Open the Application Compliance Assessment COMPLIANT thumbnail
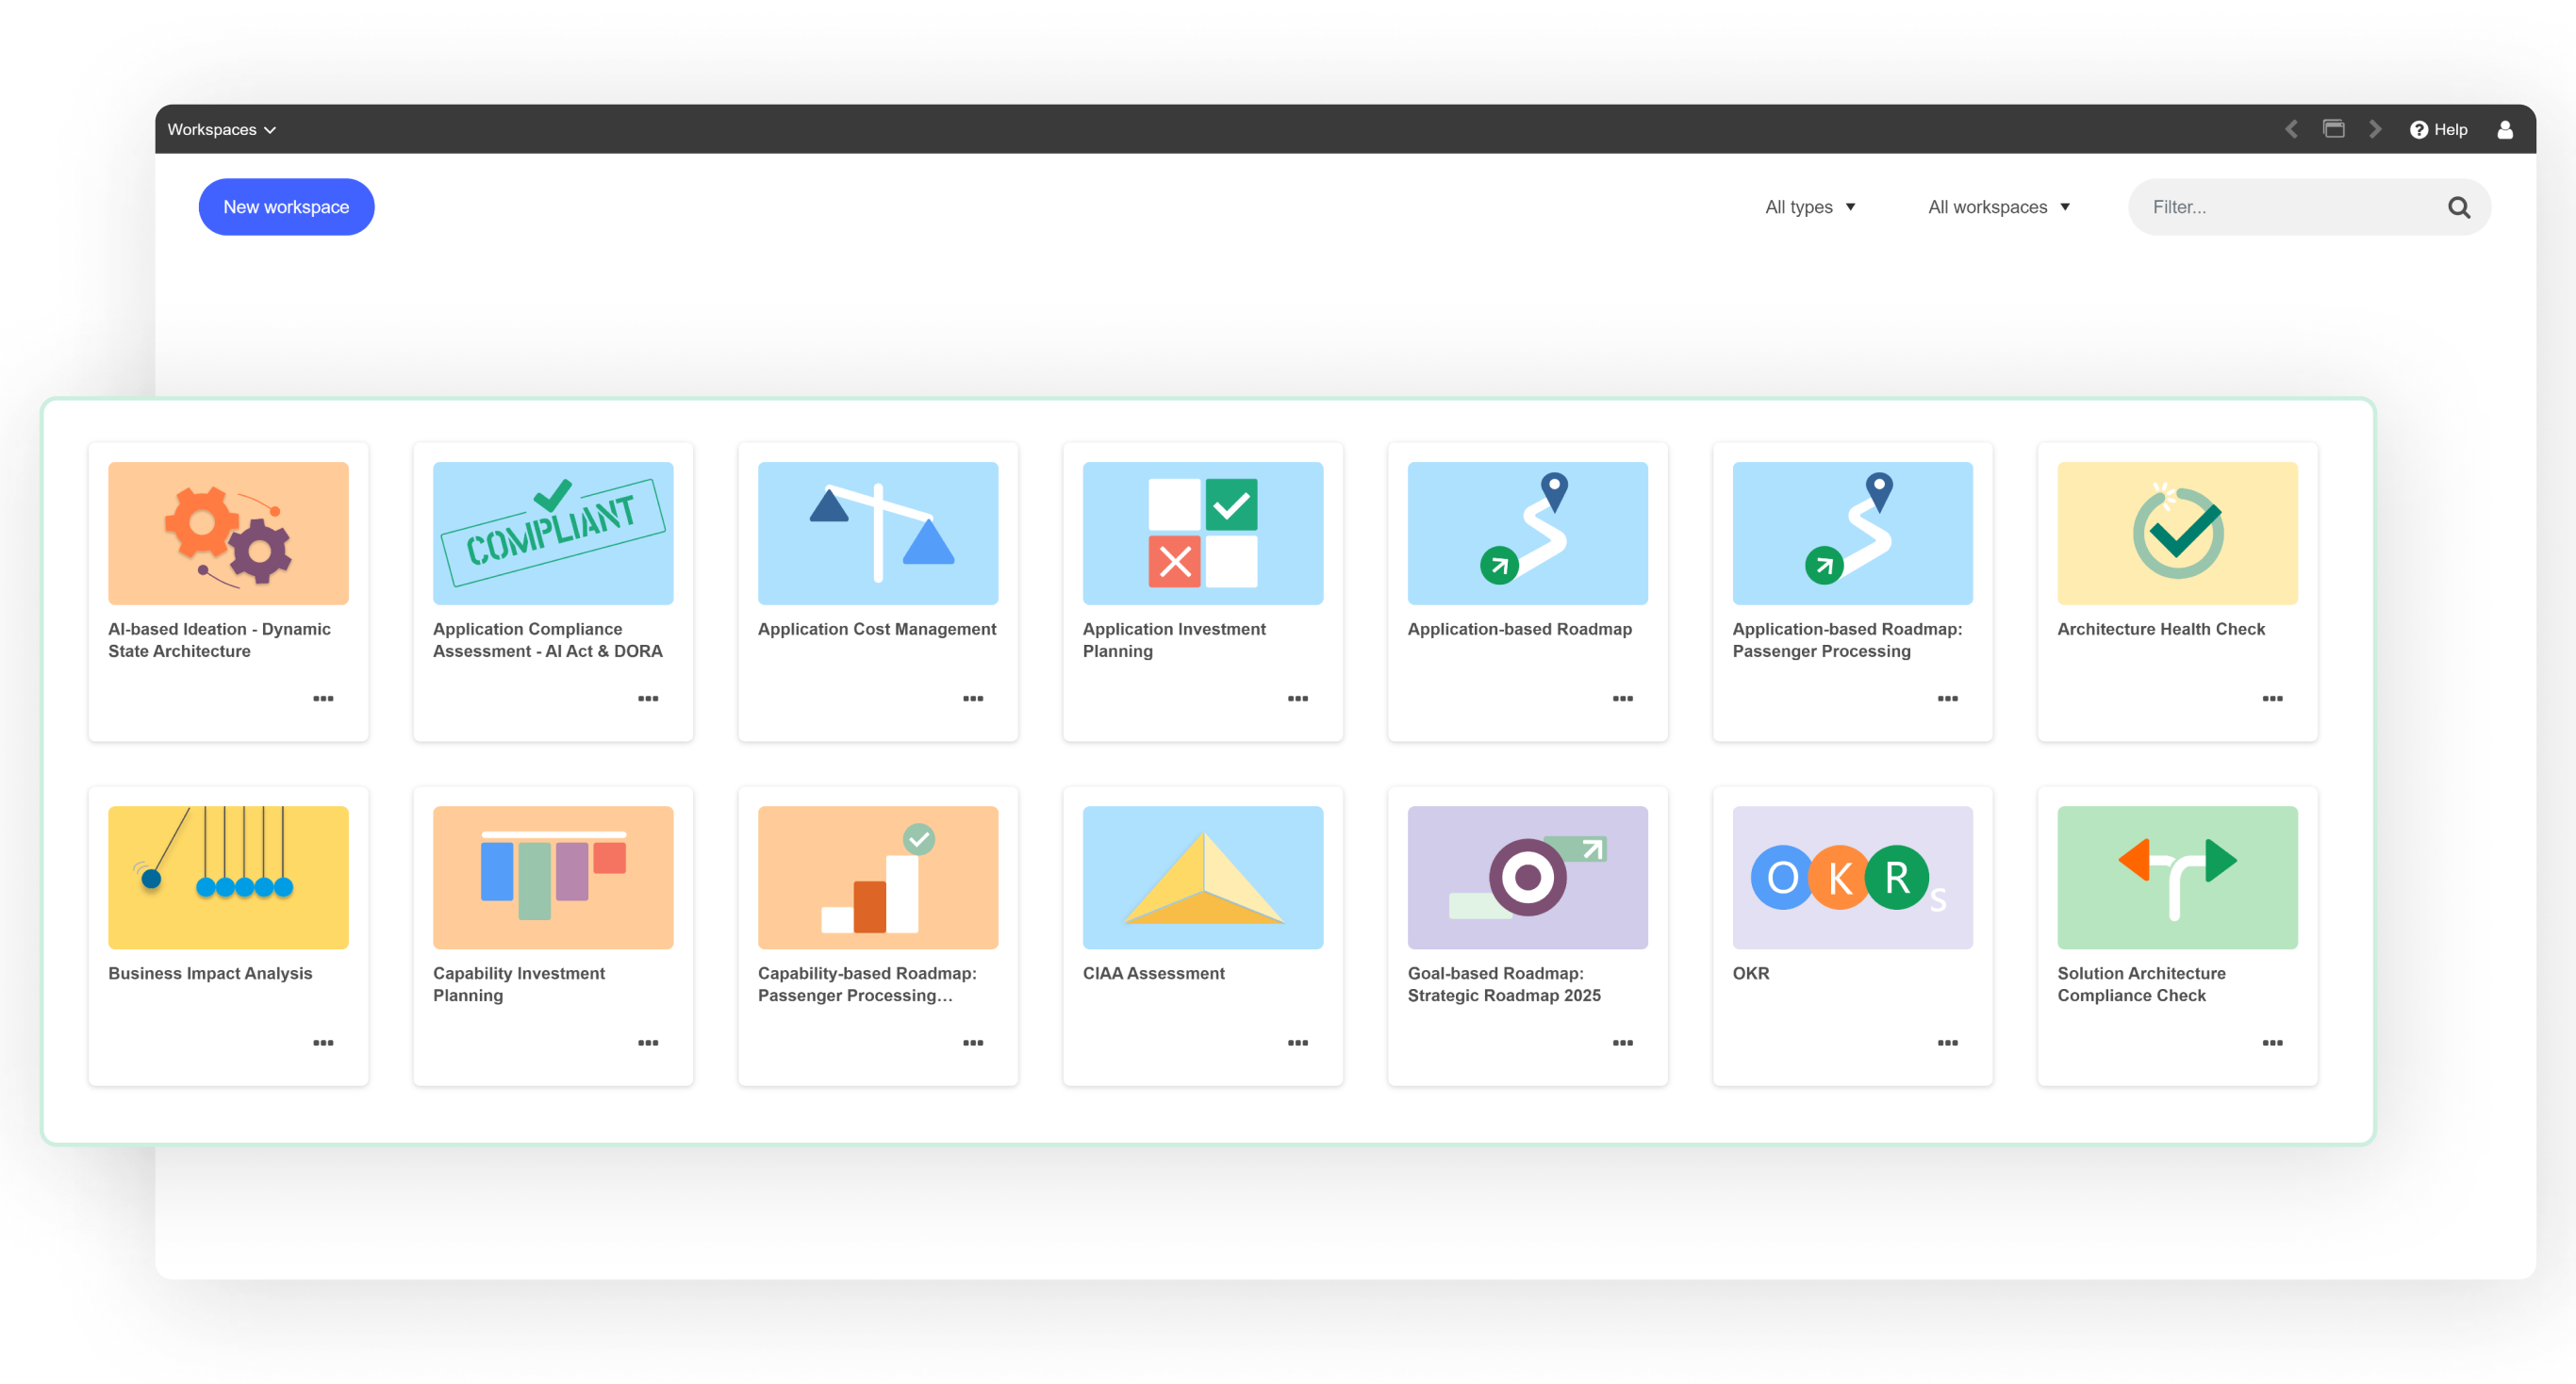 click(x=553, y=533)
